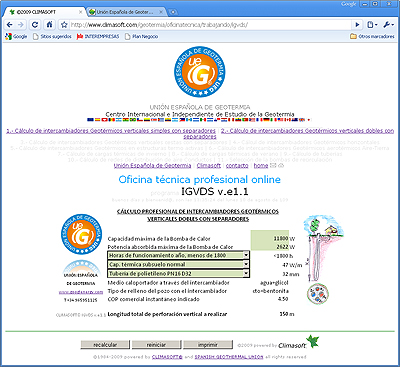
Task: Bookmark this page with the star icon
Action: pyautogui.click(x=64, y=25)
